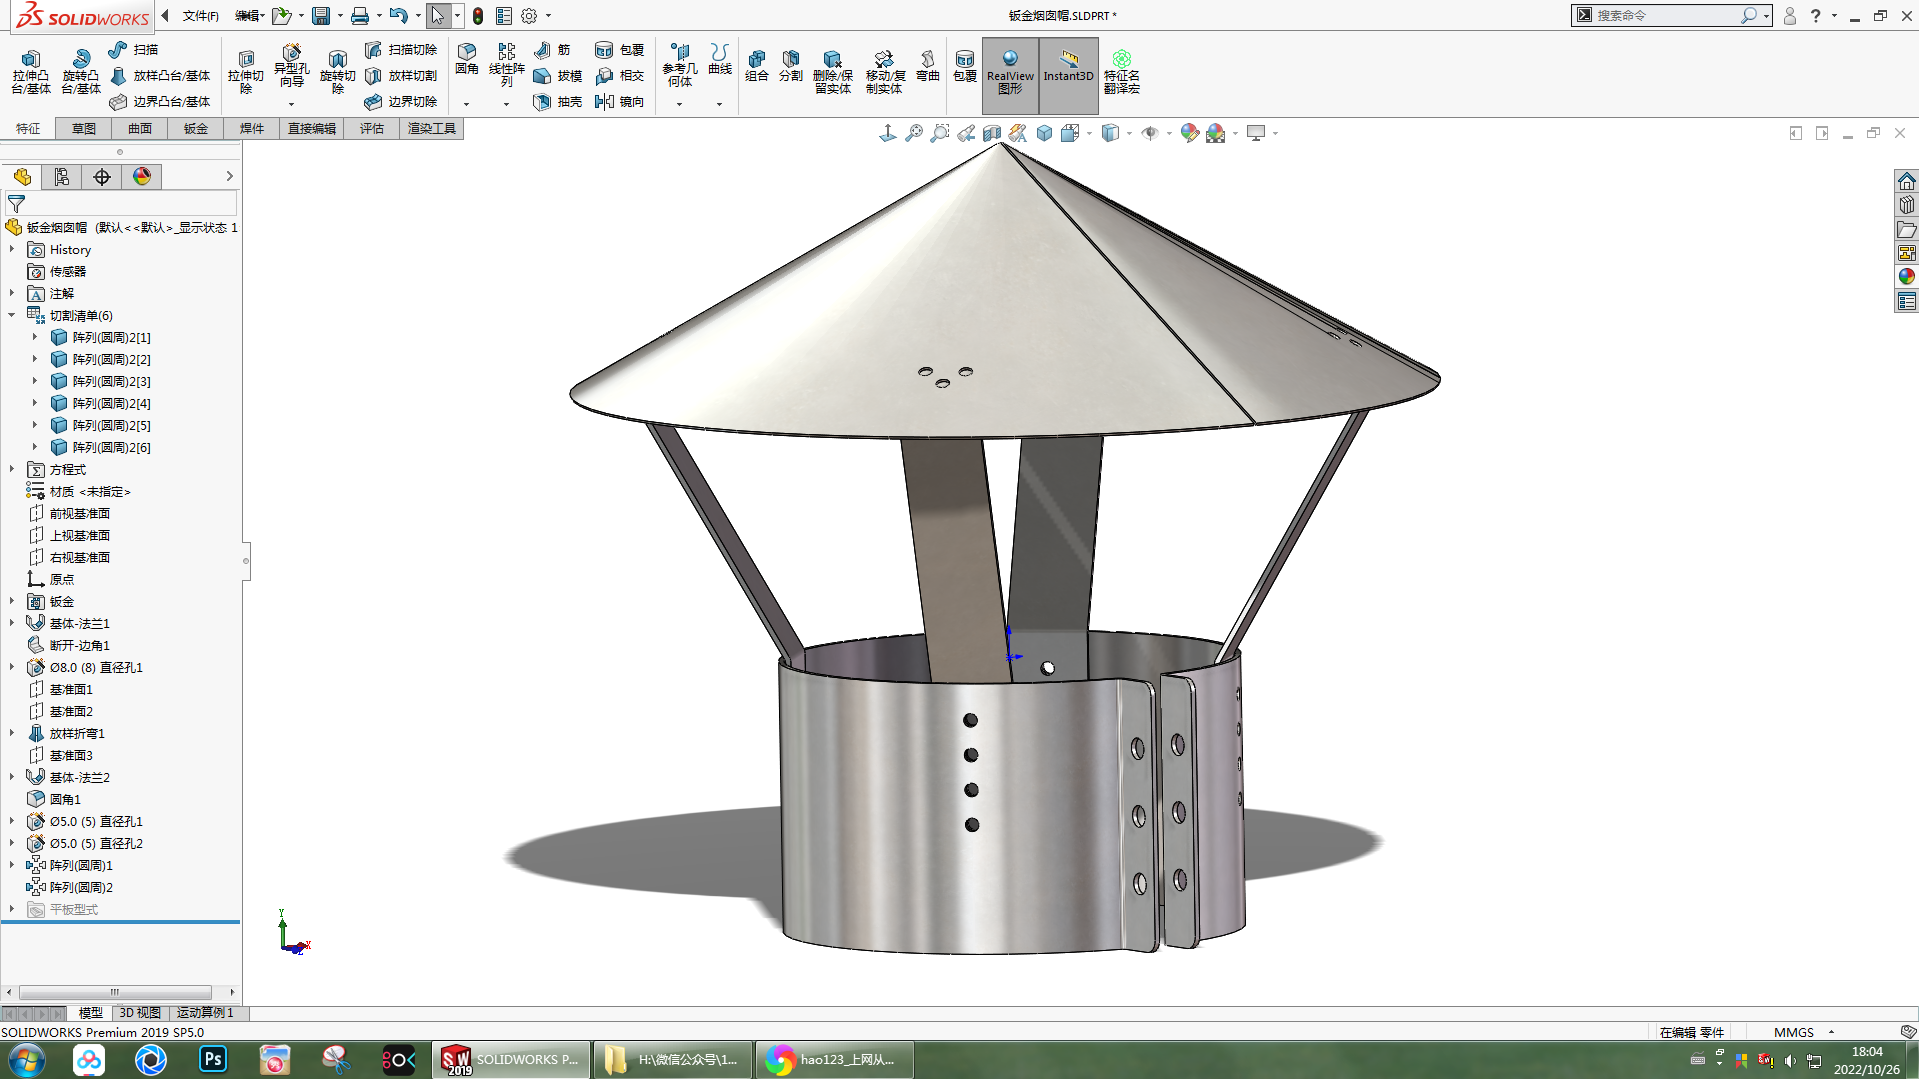1919x1079 pixels.
Task: Choose the 扫描 sweep tool
Action: [x=133, y=49]
